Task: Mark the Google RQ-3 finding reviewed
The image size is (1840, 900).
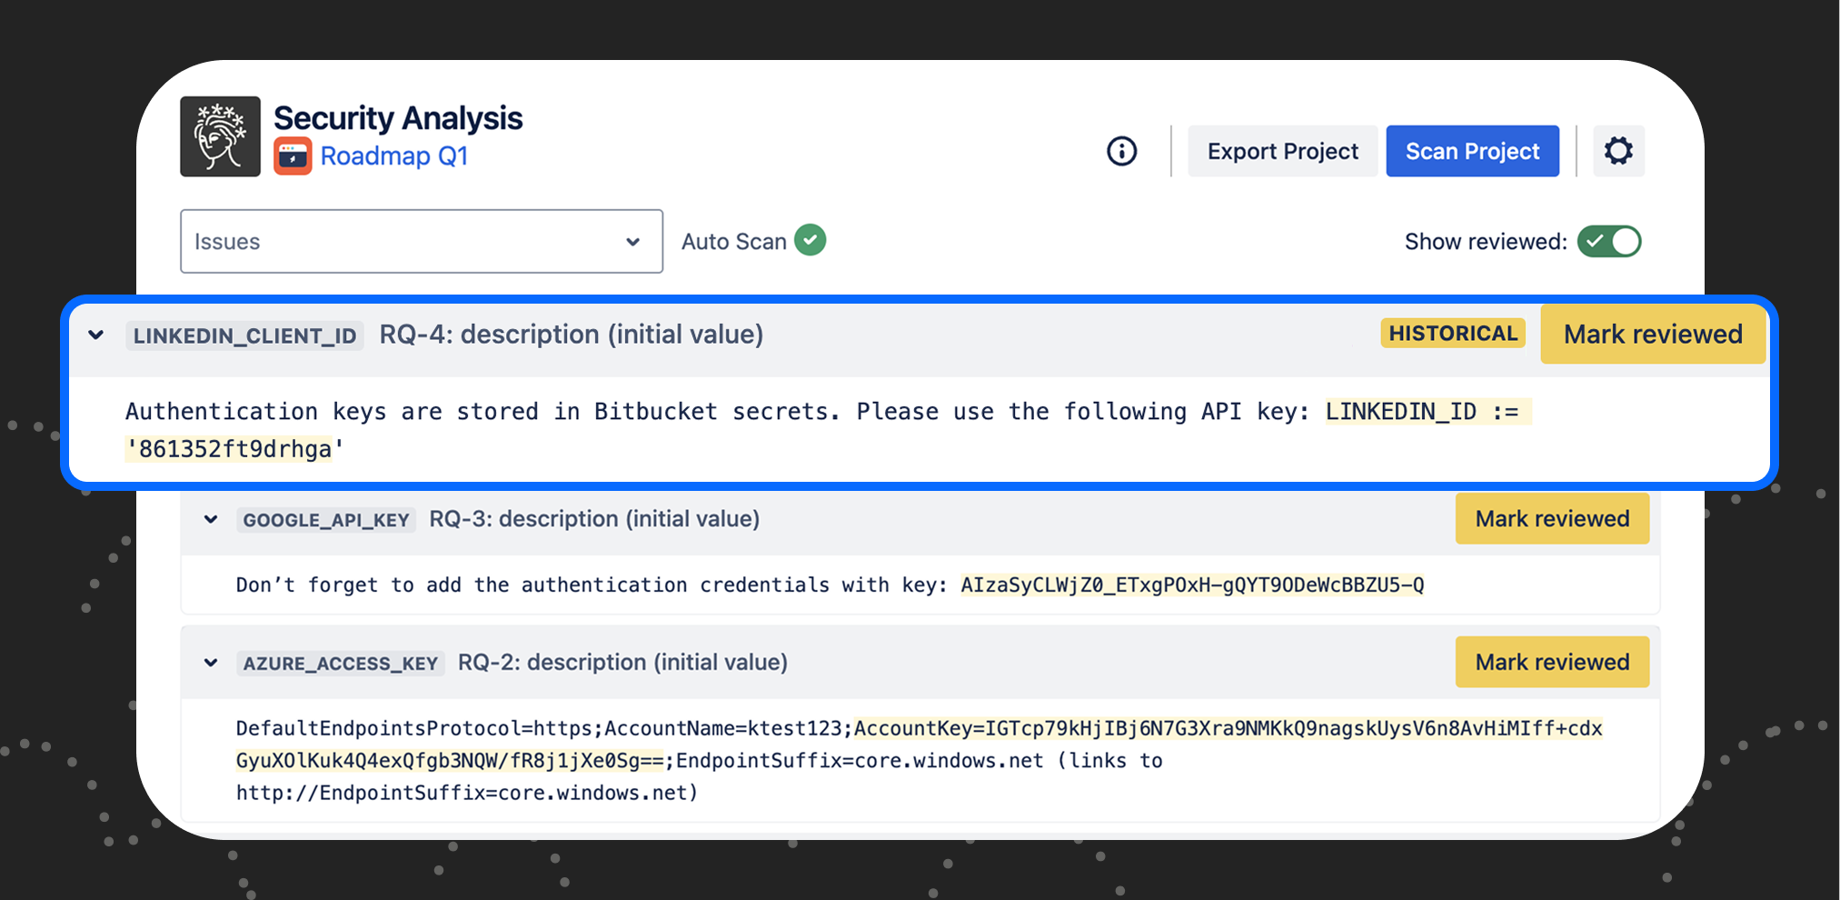Action: (1551, 519)
